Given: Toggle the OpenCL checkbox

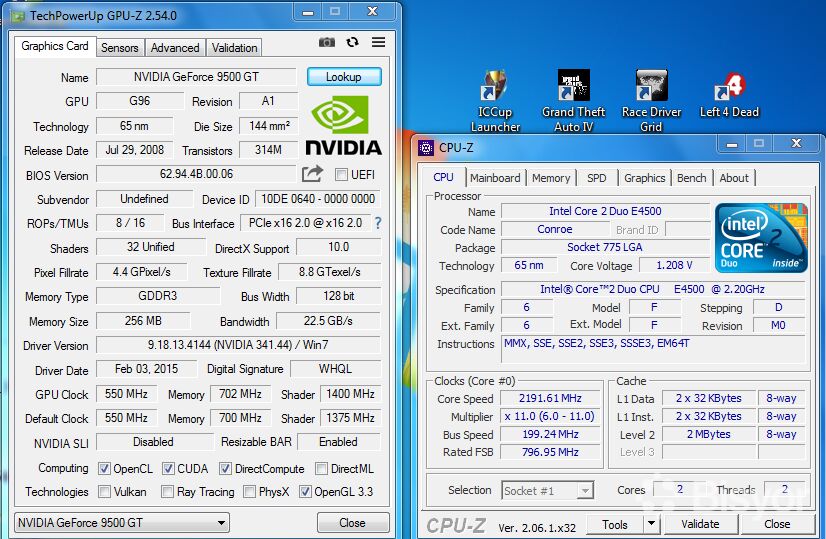Looking at the screenshot, I should point(104,468).
